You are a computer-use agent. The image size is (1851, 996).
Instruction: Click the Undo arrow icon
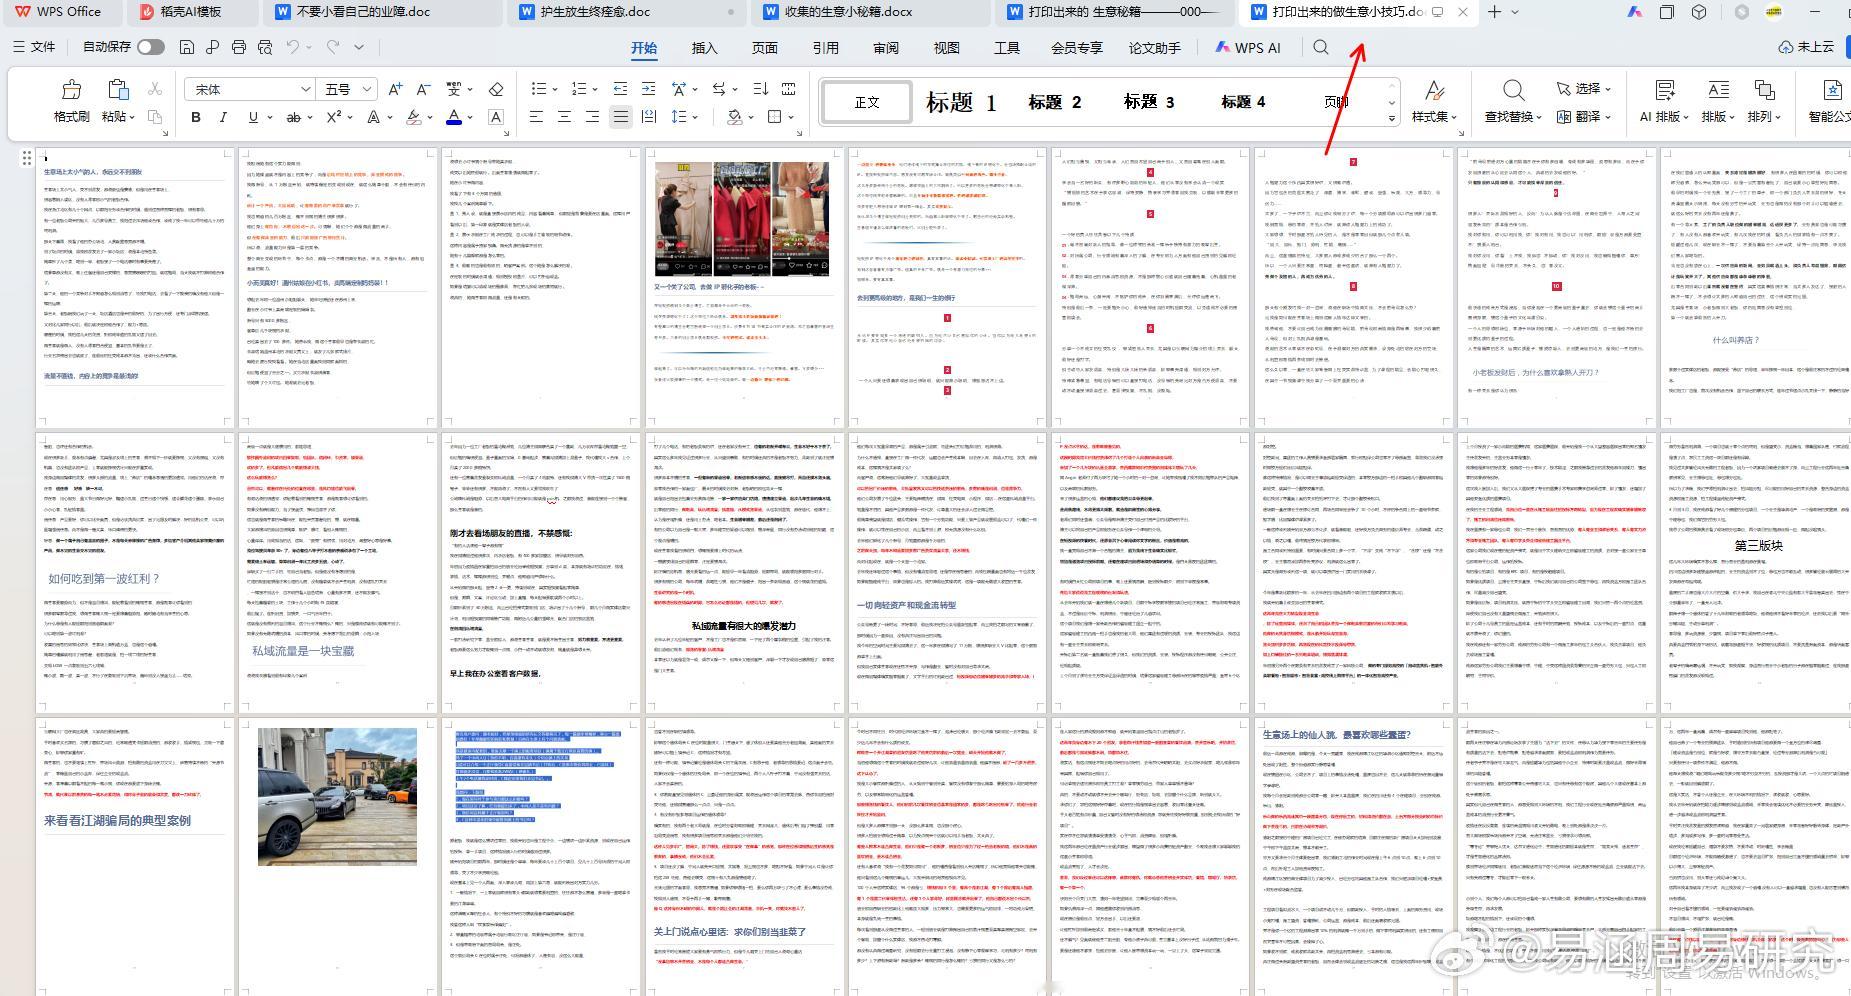(x=292, y=47)
